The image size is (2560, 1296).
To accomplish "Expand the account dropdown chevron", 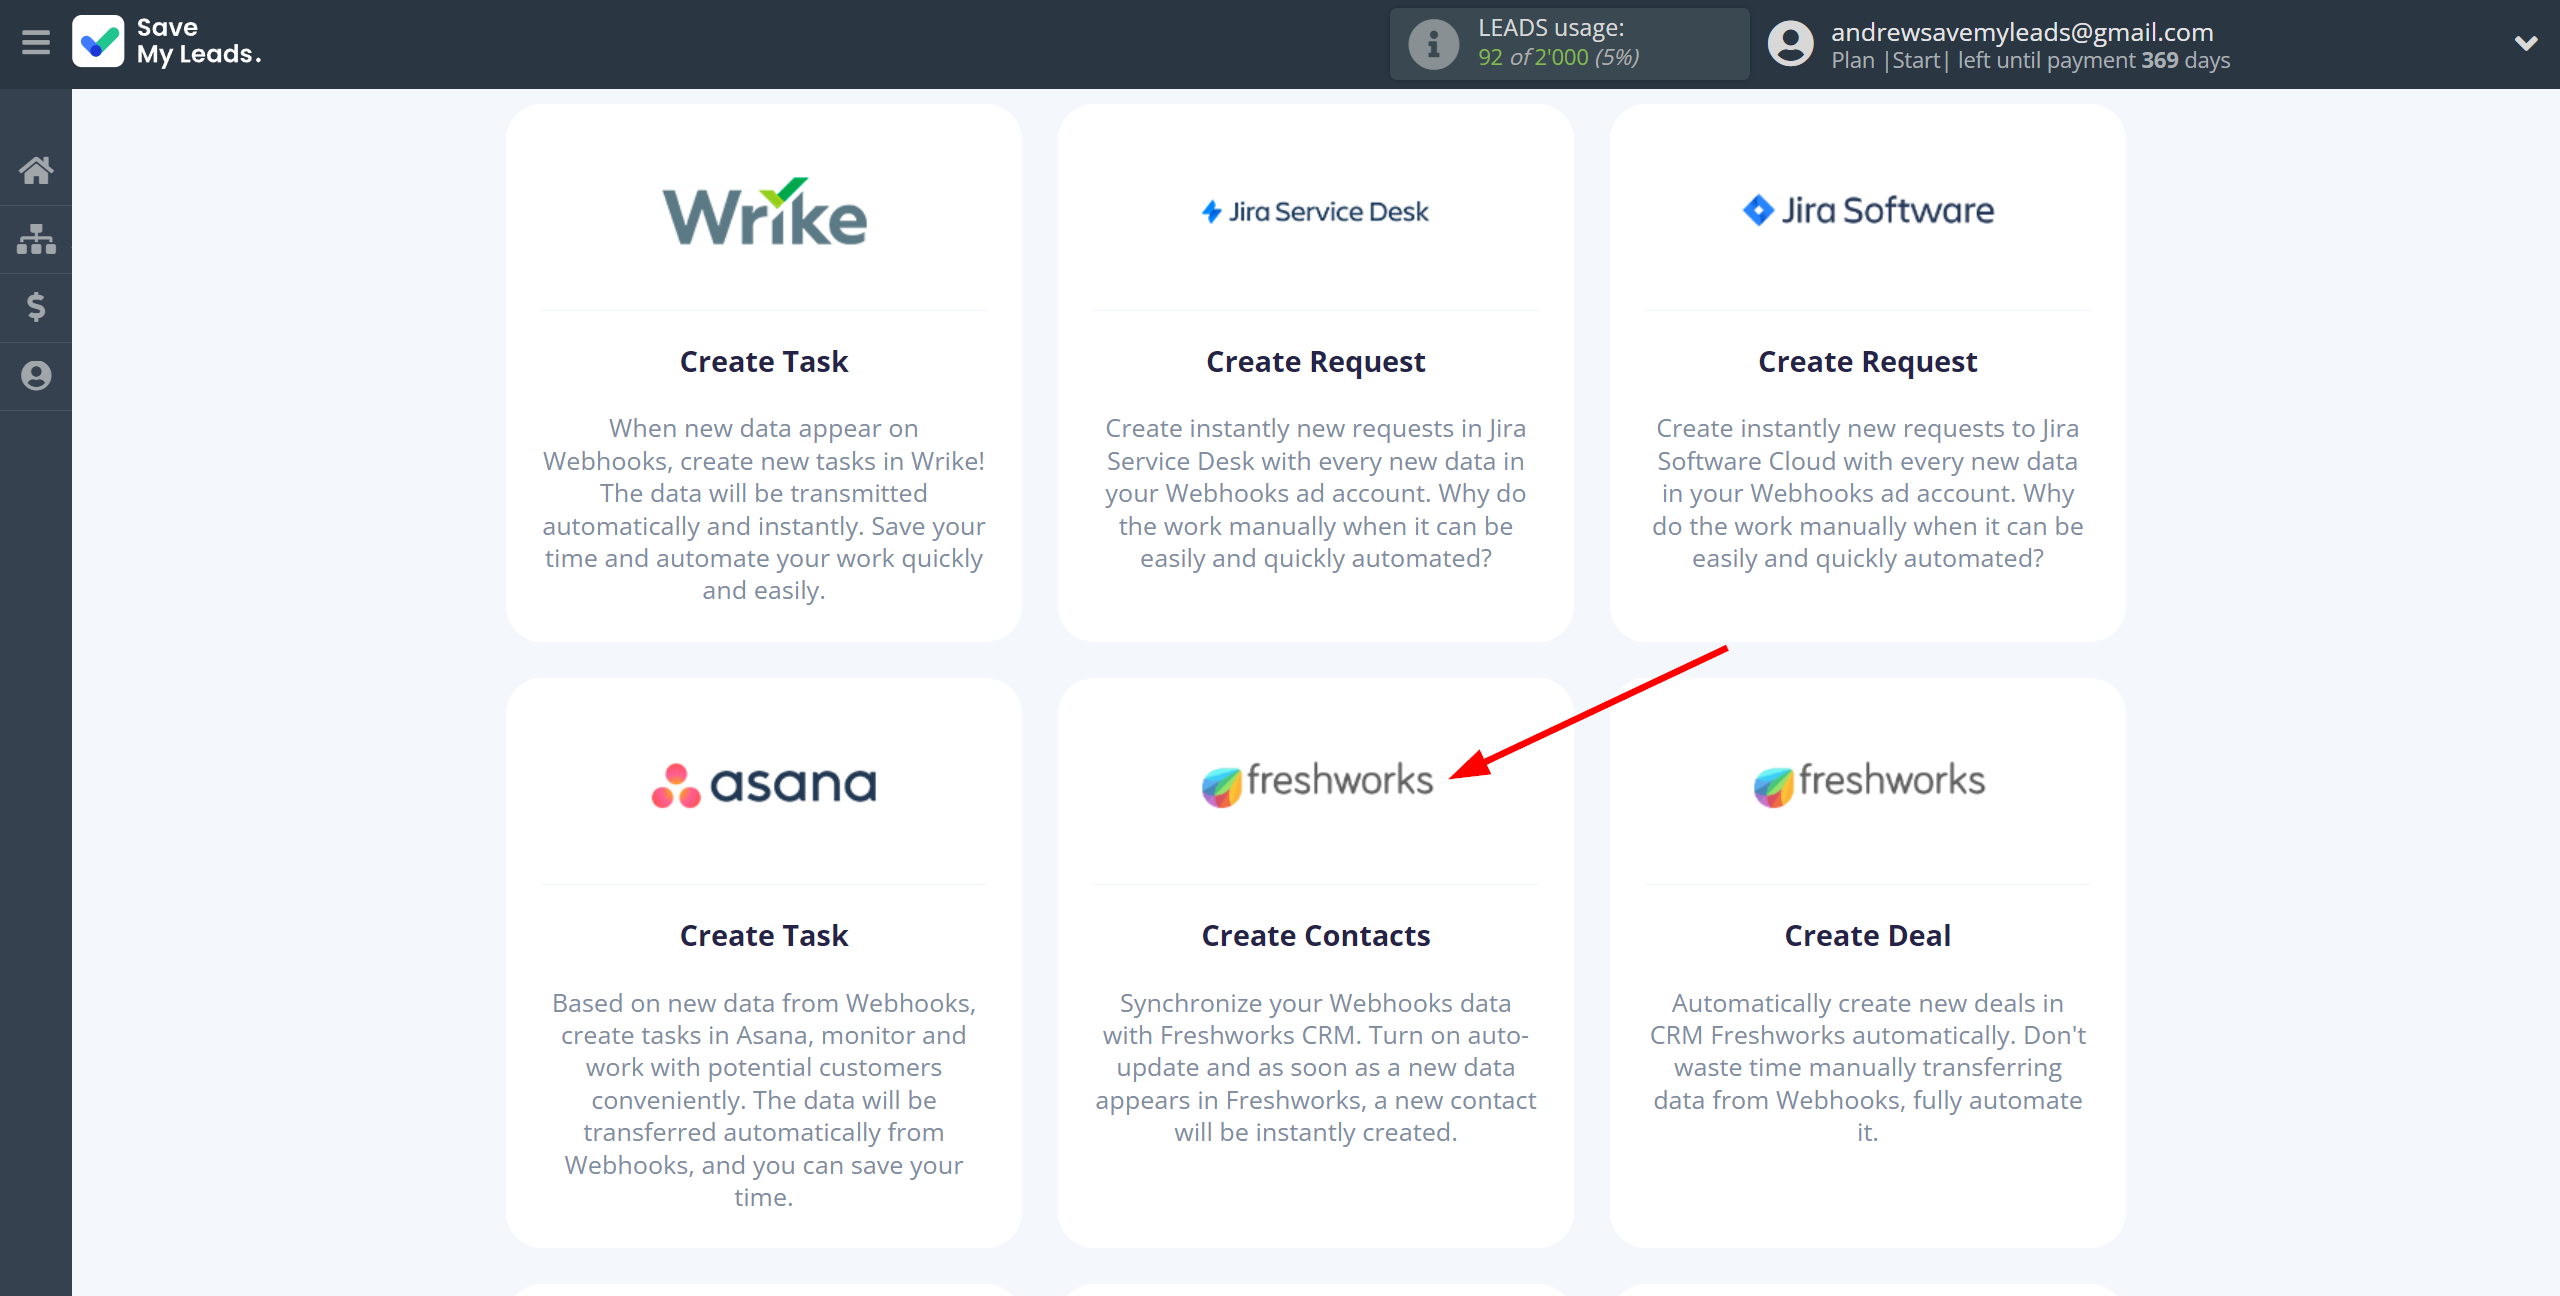I will click(2526, 43).
